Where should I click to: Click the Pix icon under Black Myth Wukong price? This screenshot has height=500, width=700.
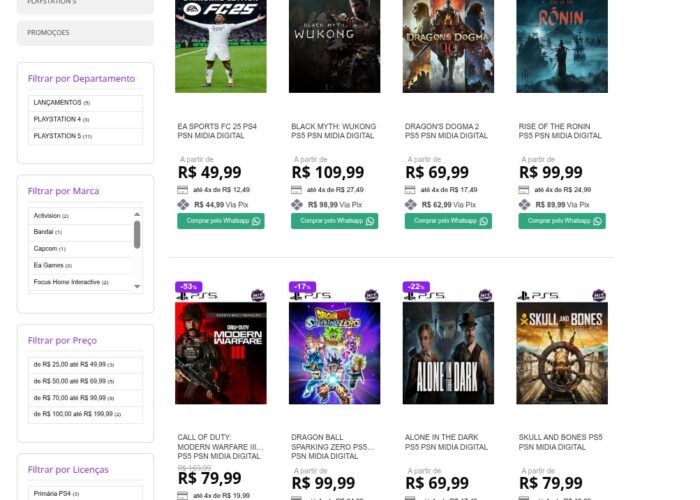pos(297,205)
